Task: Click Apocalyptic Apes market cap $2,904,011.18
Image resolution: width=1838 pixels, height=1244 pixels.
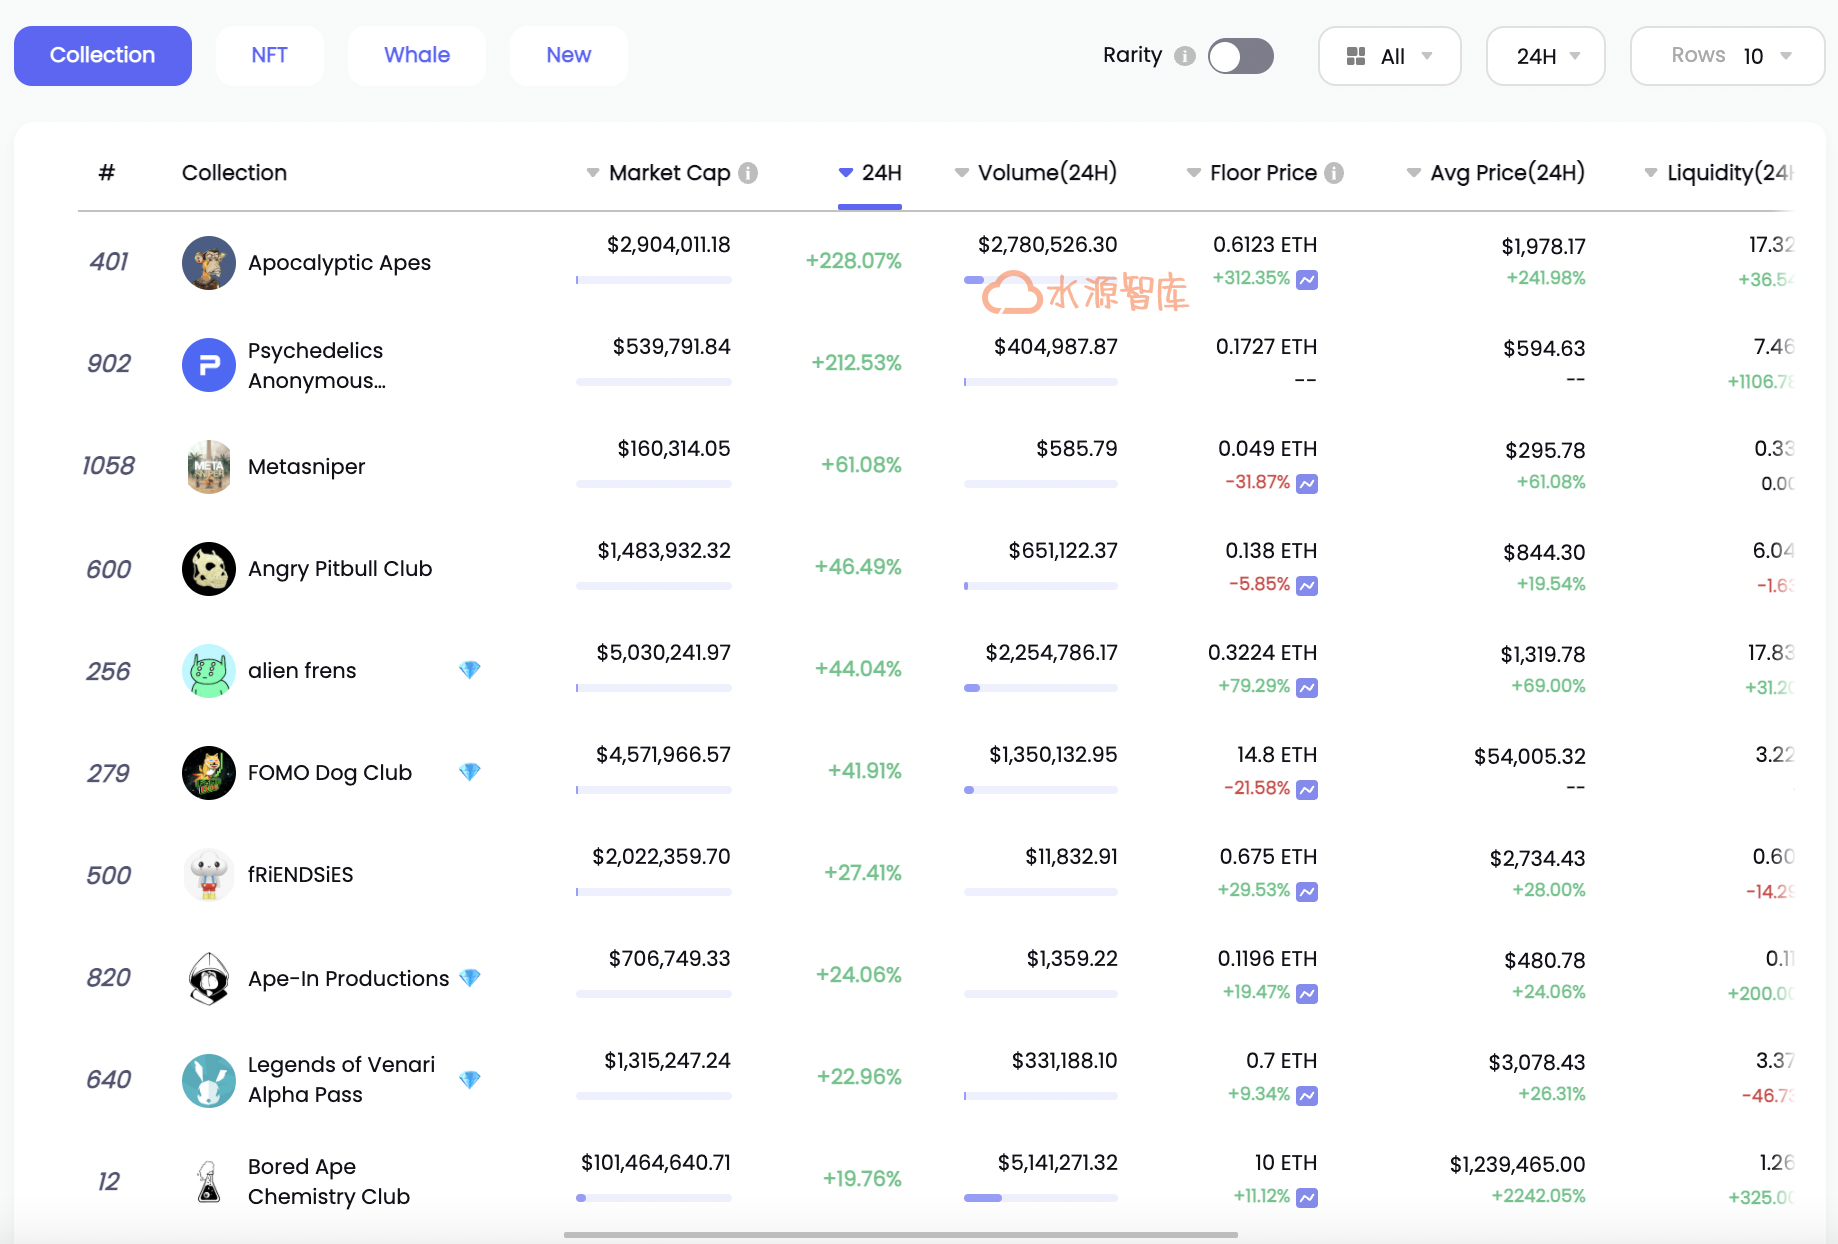Action: [x=669, y=245]
